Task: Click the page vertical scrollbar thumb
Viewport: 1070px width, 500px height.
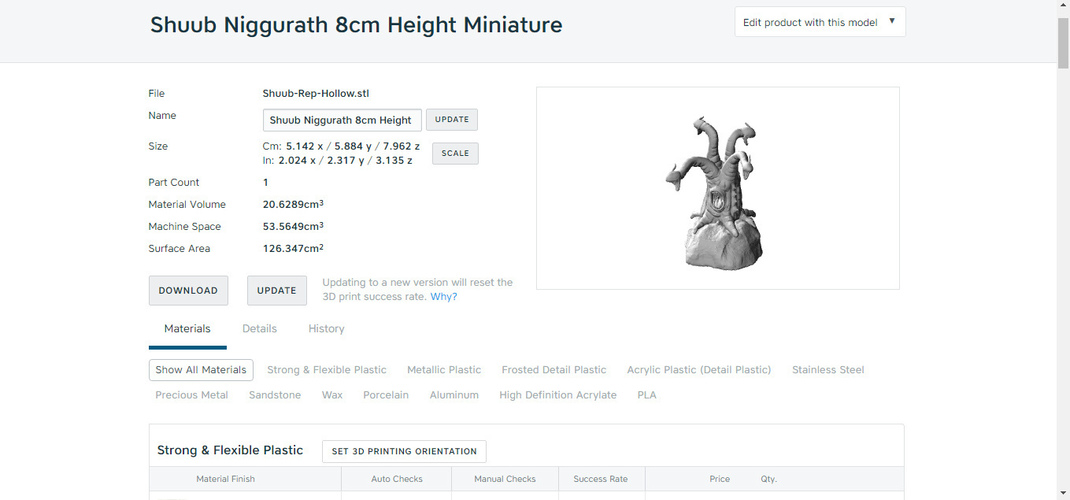Action: click(x=1063, y=41)
